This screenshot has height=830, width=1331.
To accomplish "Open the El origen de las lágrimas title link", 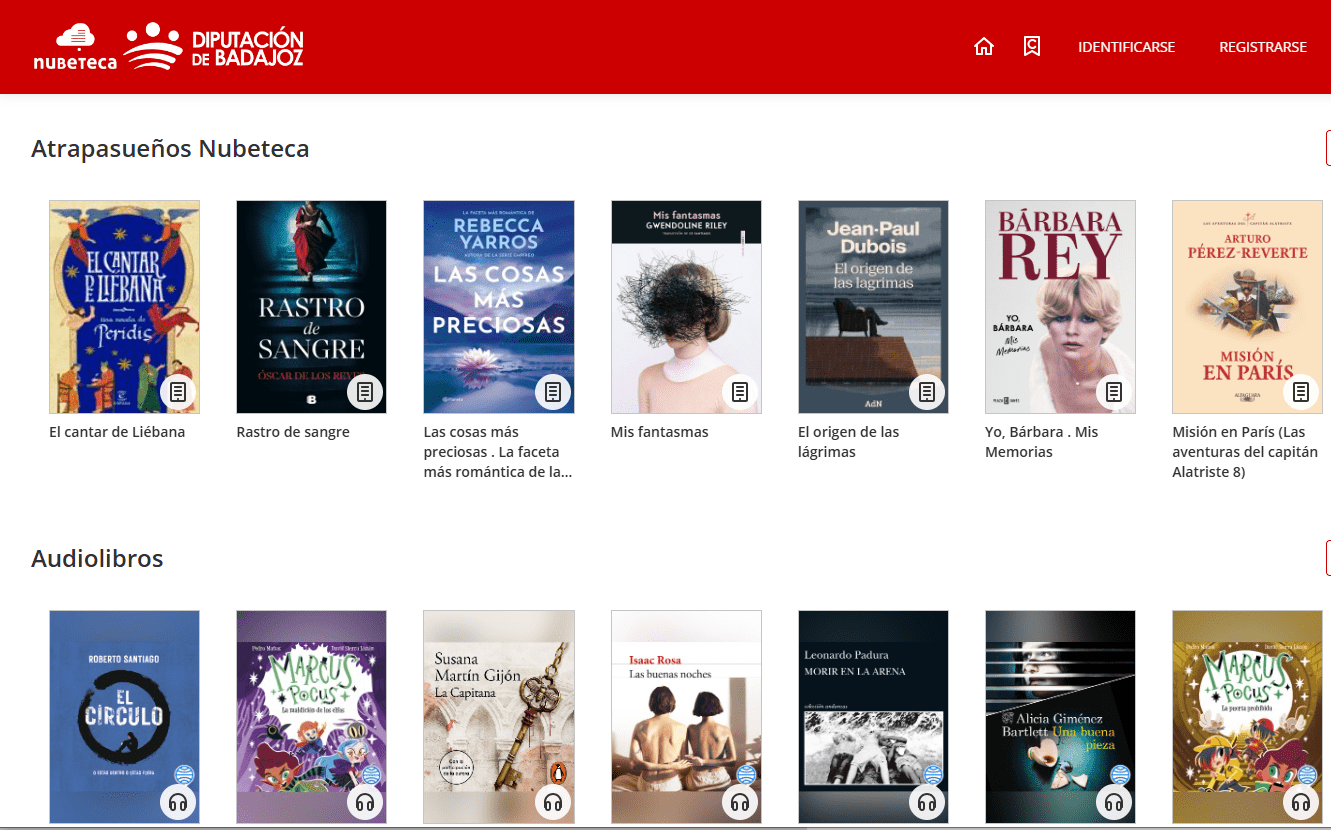I will pyautogui.click(x=848, y=442).
